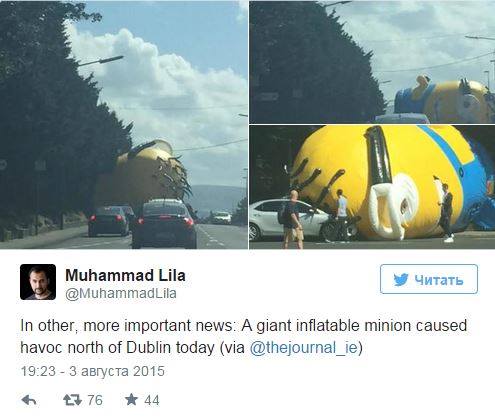Screen dimensions: 495x418
Task: Open the @thejournal_ie mention link
Action: click(304, 348)
